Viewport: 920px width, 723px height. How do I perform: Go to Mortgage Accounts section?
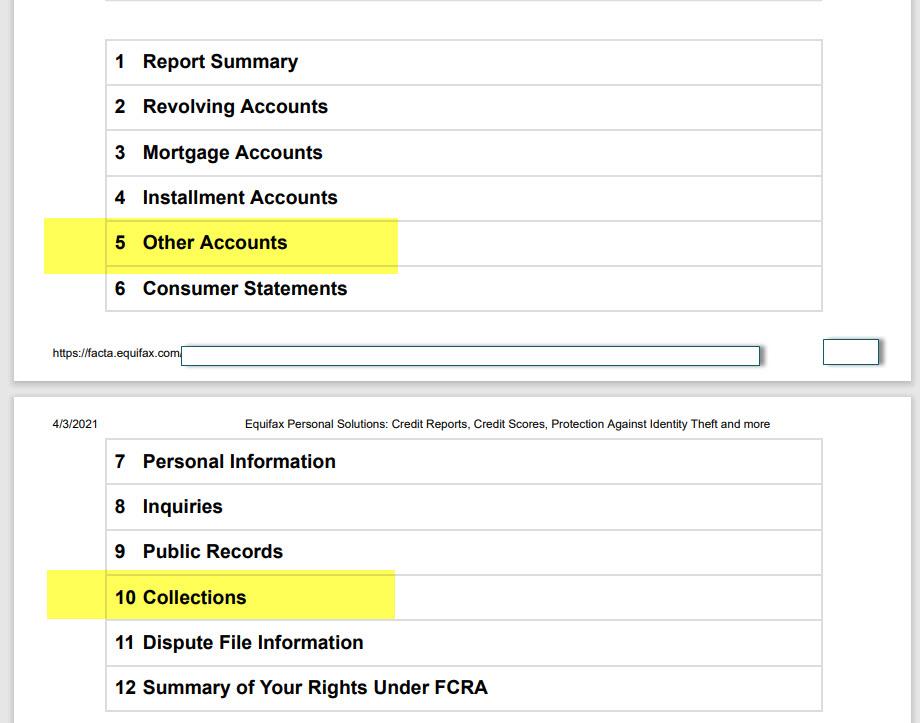pos(464,153)
